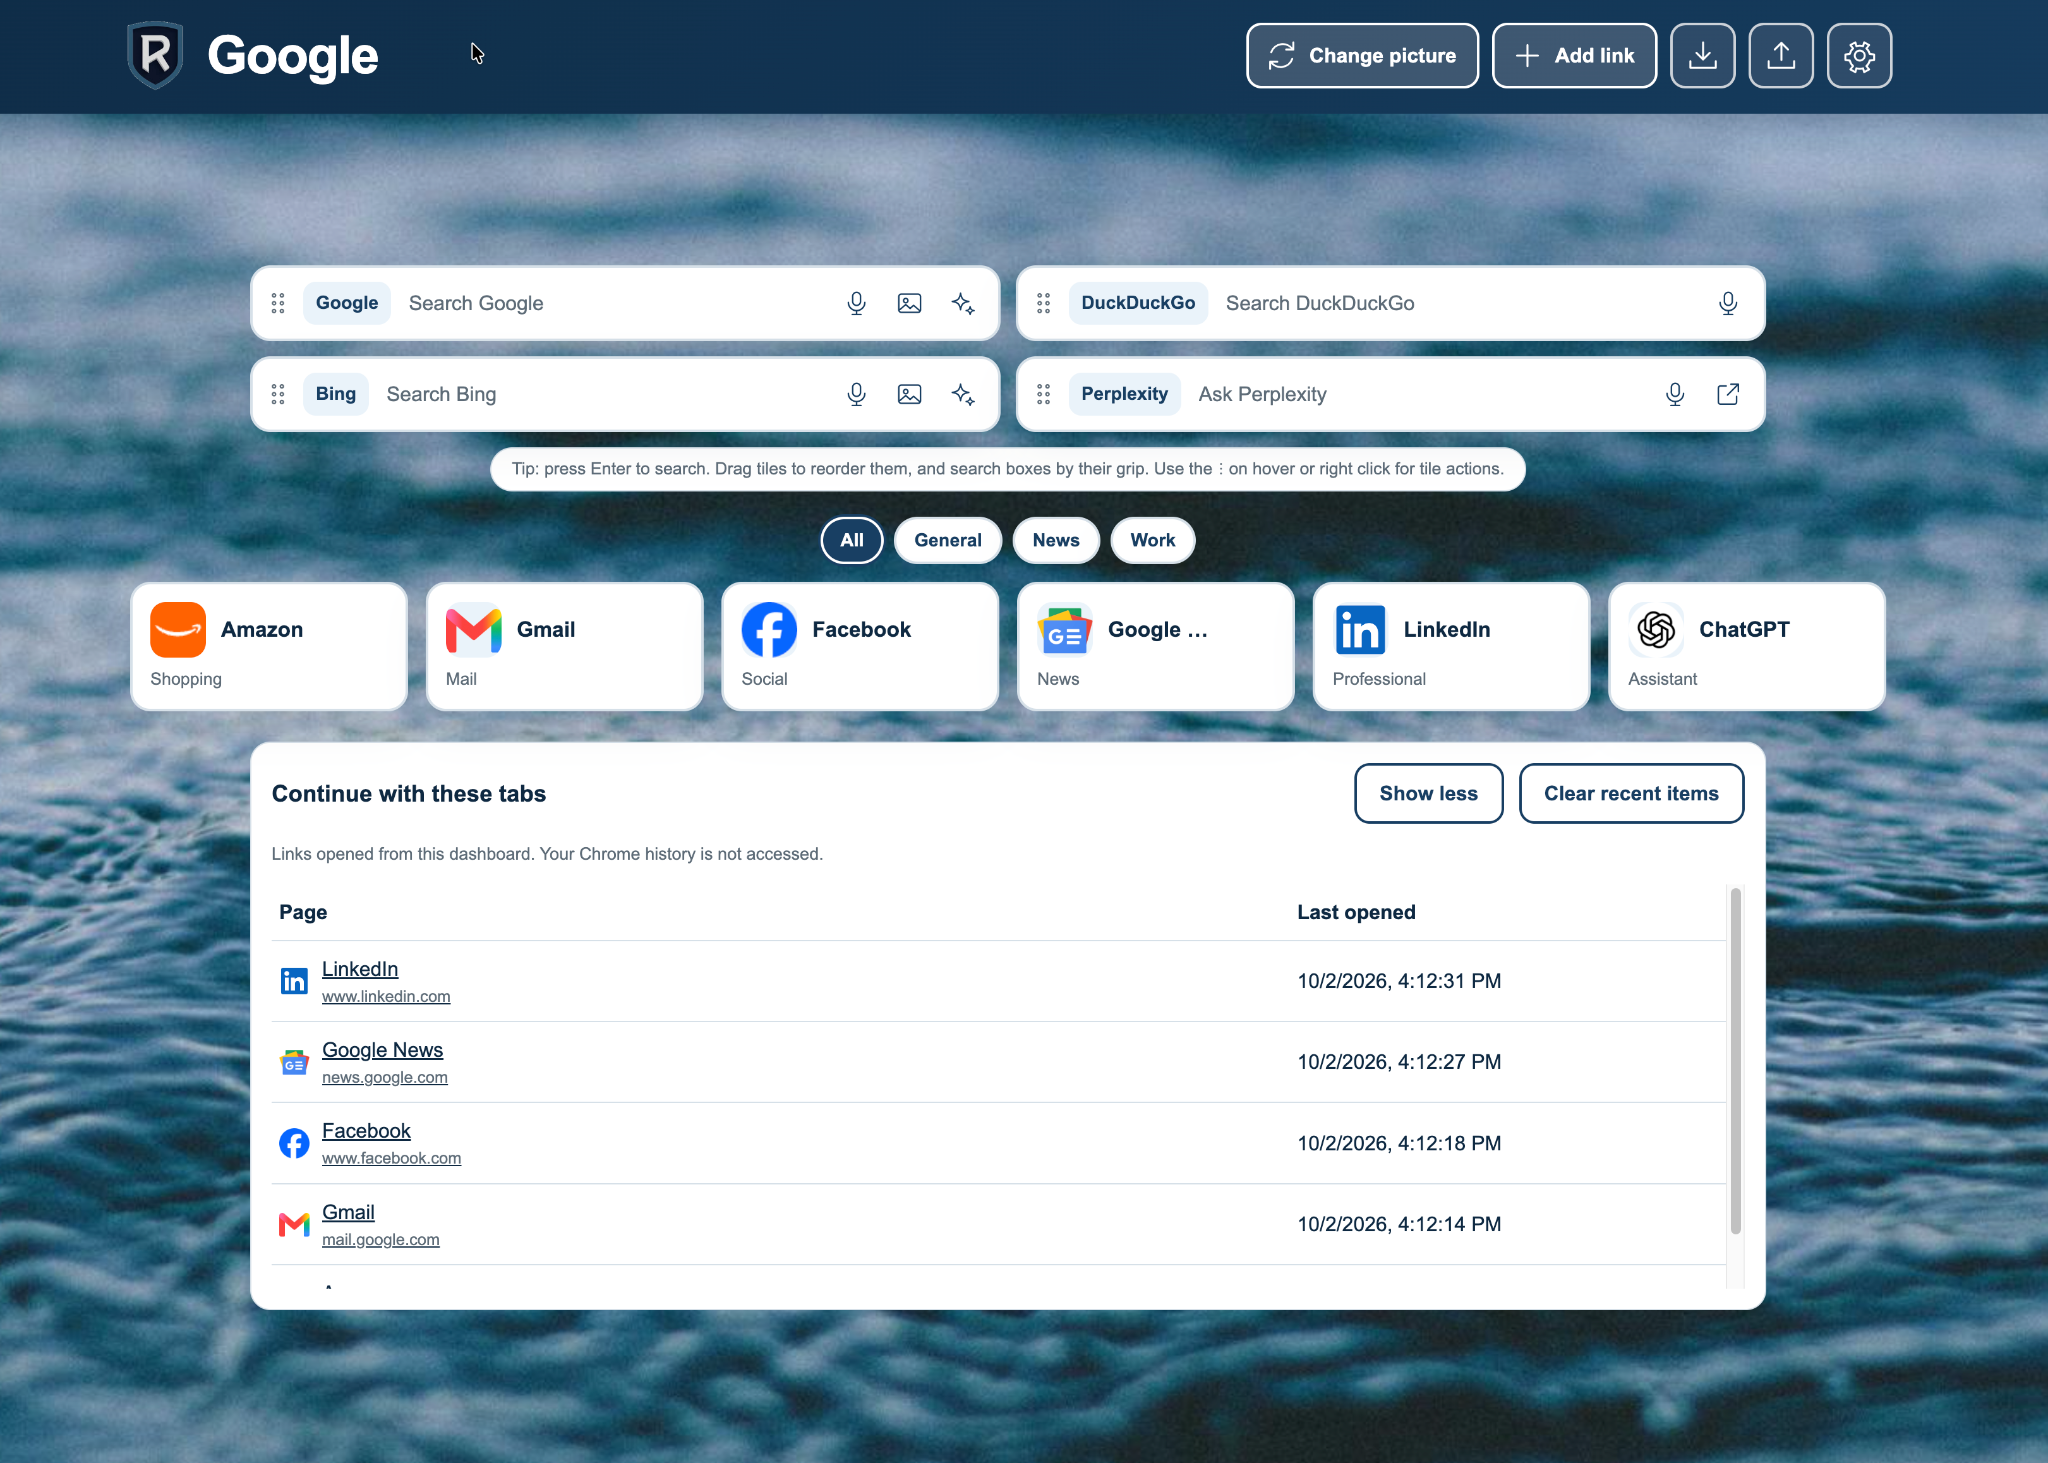Select the All filter tab

[852, 540]
